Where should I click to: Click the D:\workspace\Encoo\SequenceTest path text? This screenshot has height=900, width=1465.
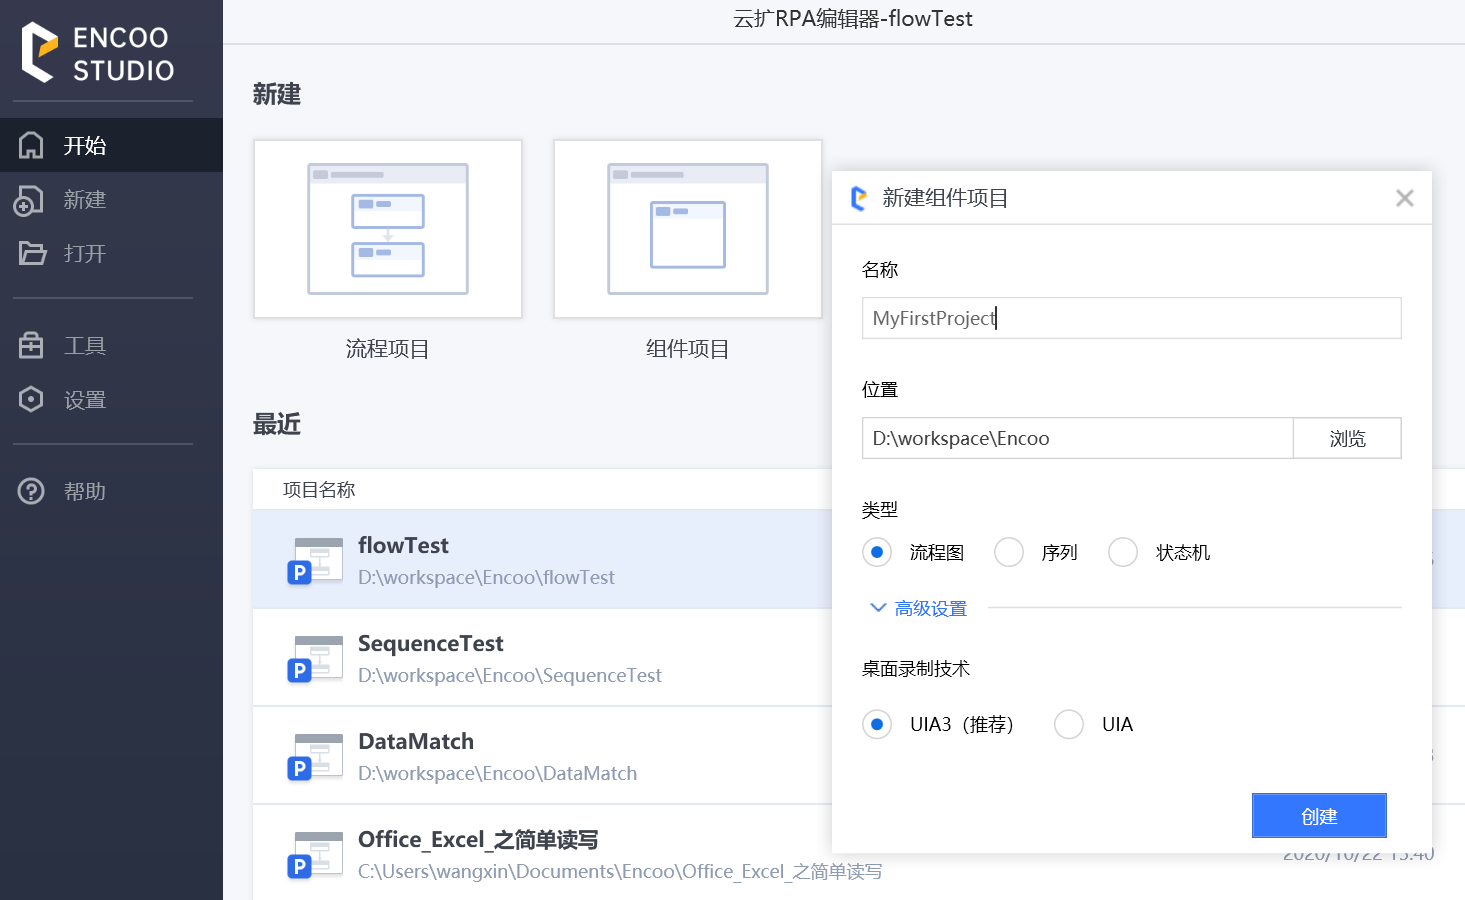(510, 675)
